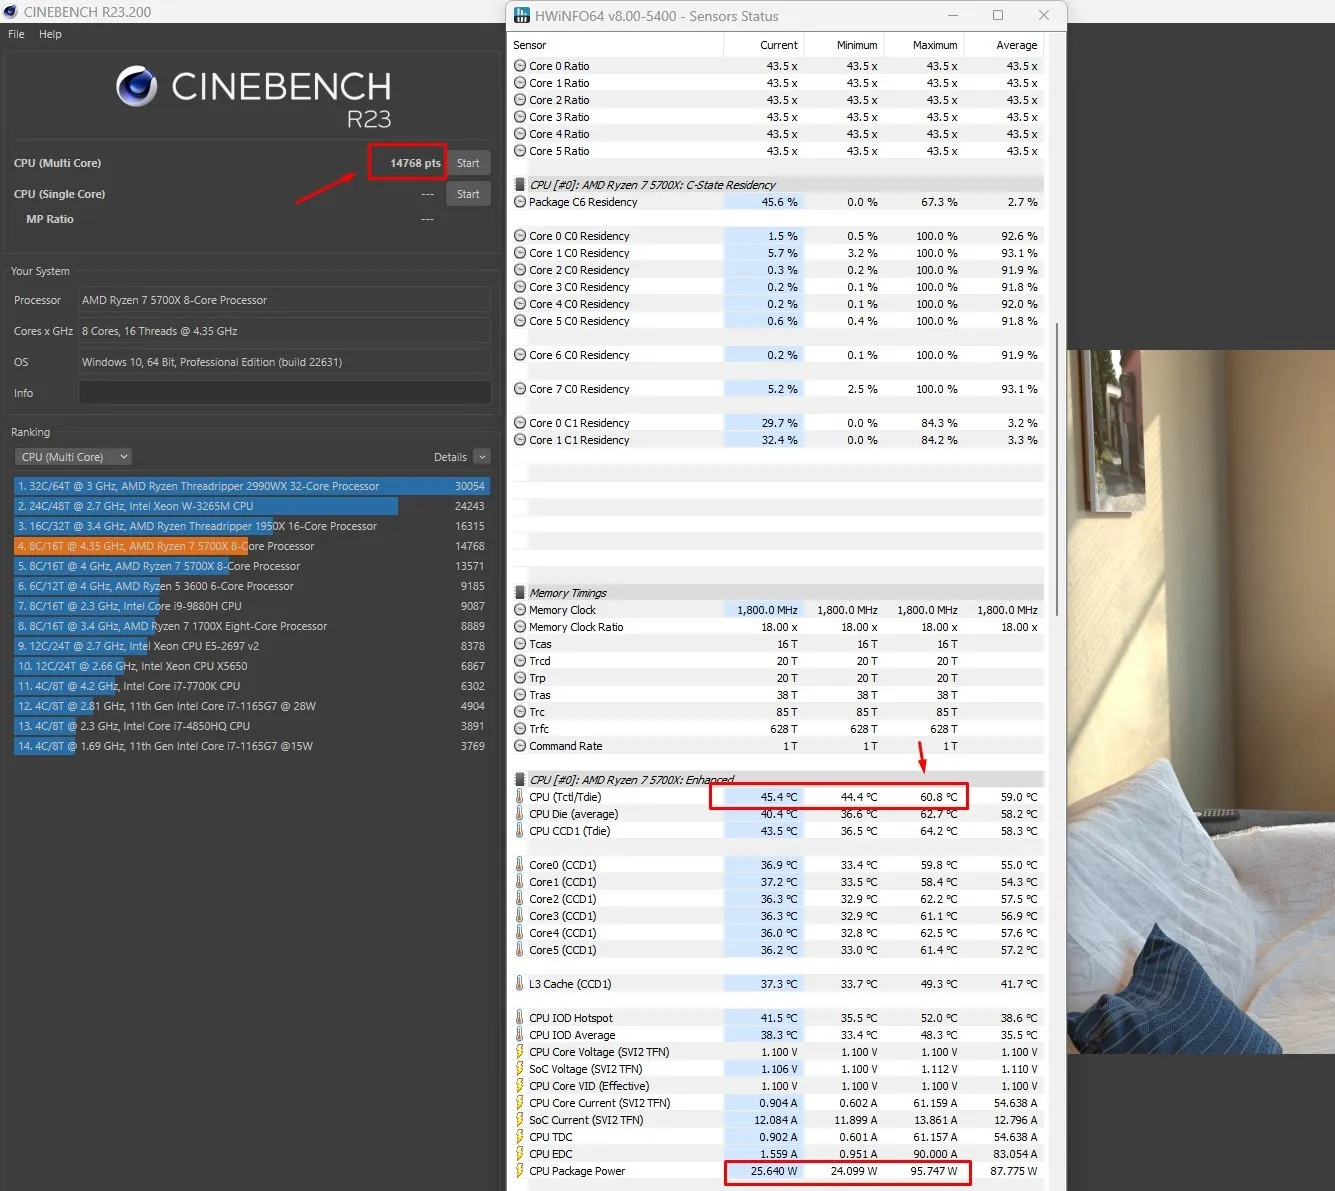1335x1191 pixels.
Task: Click the Tcas timing icon
Action: coord(520,644)
